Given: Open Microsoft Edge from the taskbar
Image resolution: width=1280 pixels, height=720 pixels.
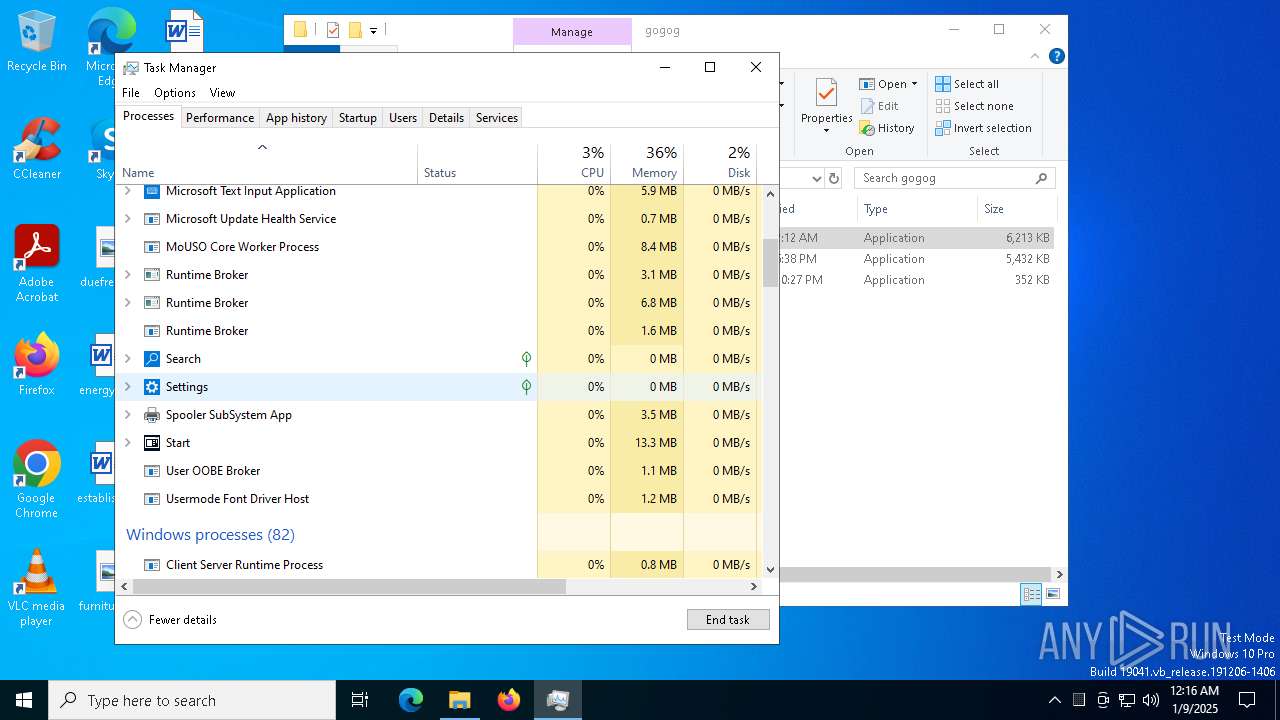Looking at the screenshot, I should click(x=411, y=700).
